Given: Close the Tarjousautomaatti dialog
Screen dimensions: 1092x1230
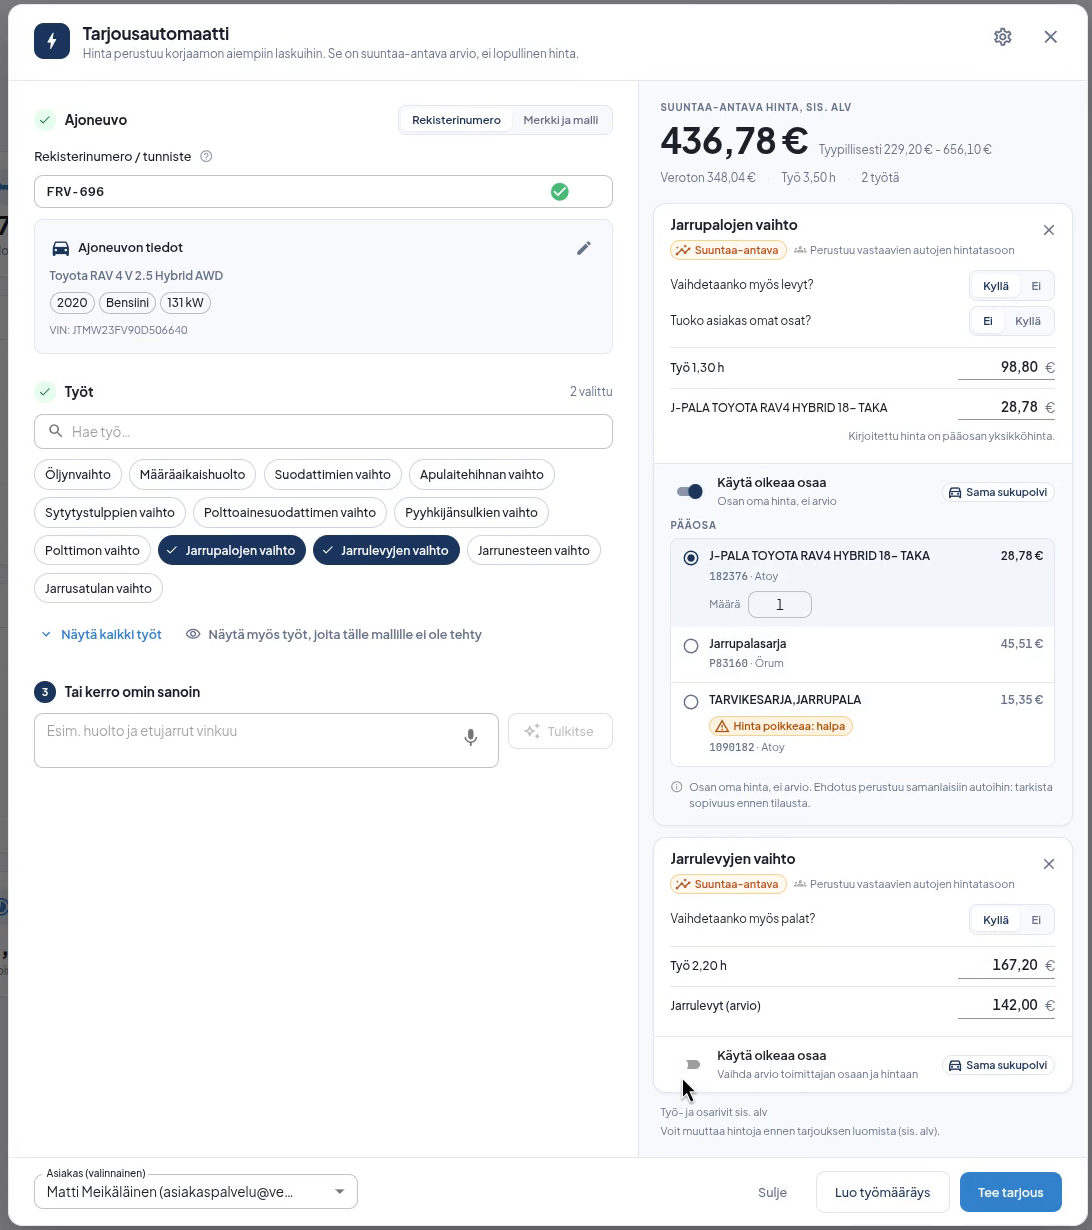Looking at the screenshot, I should [x=1050, y=37].
